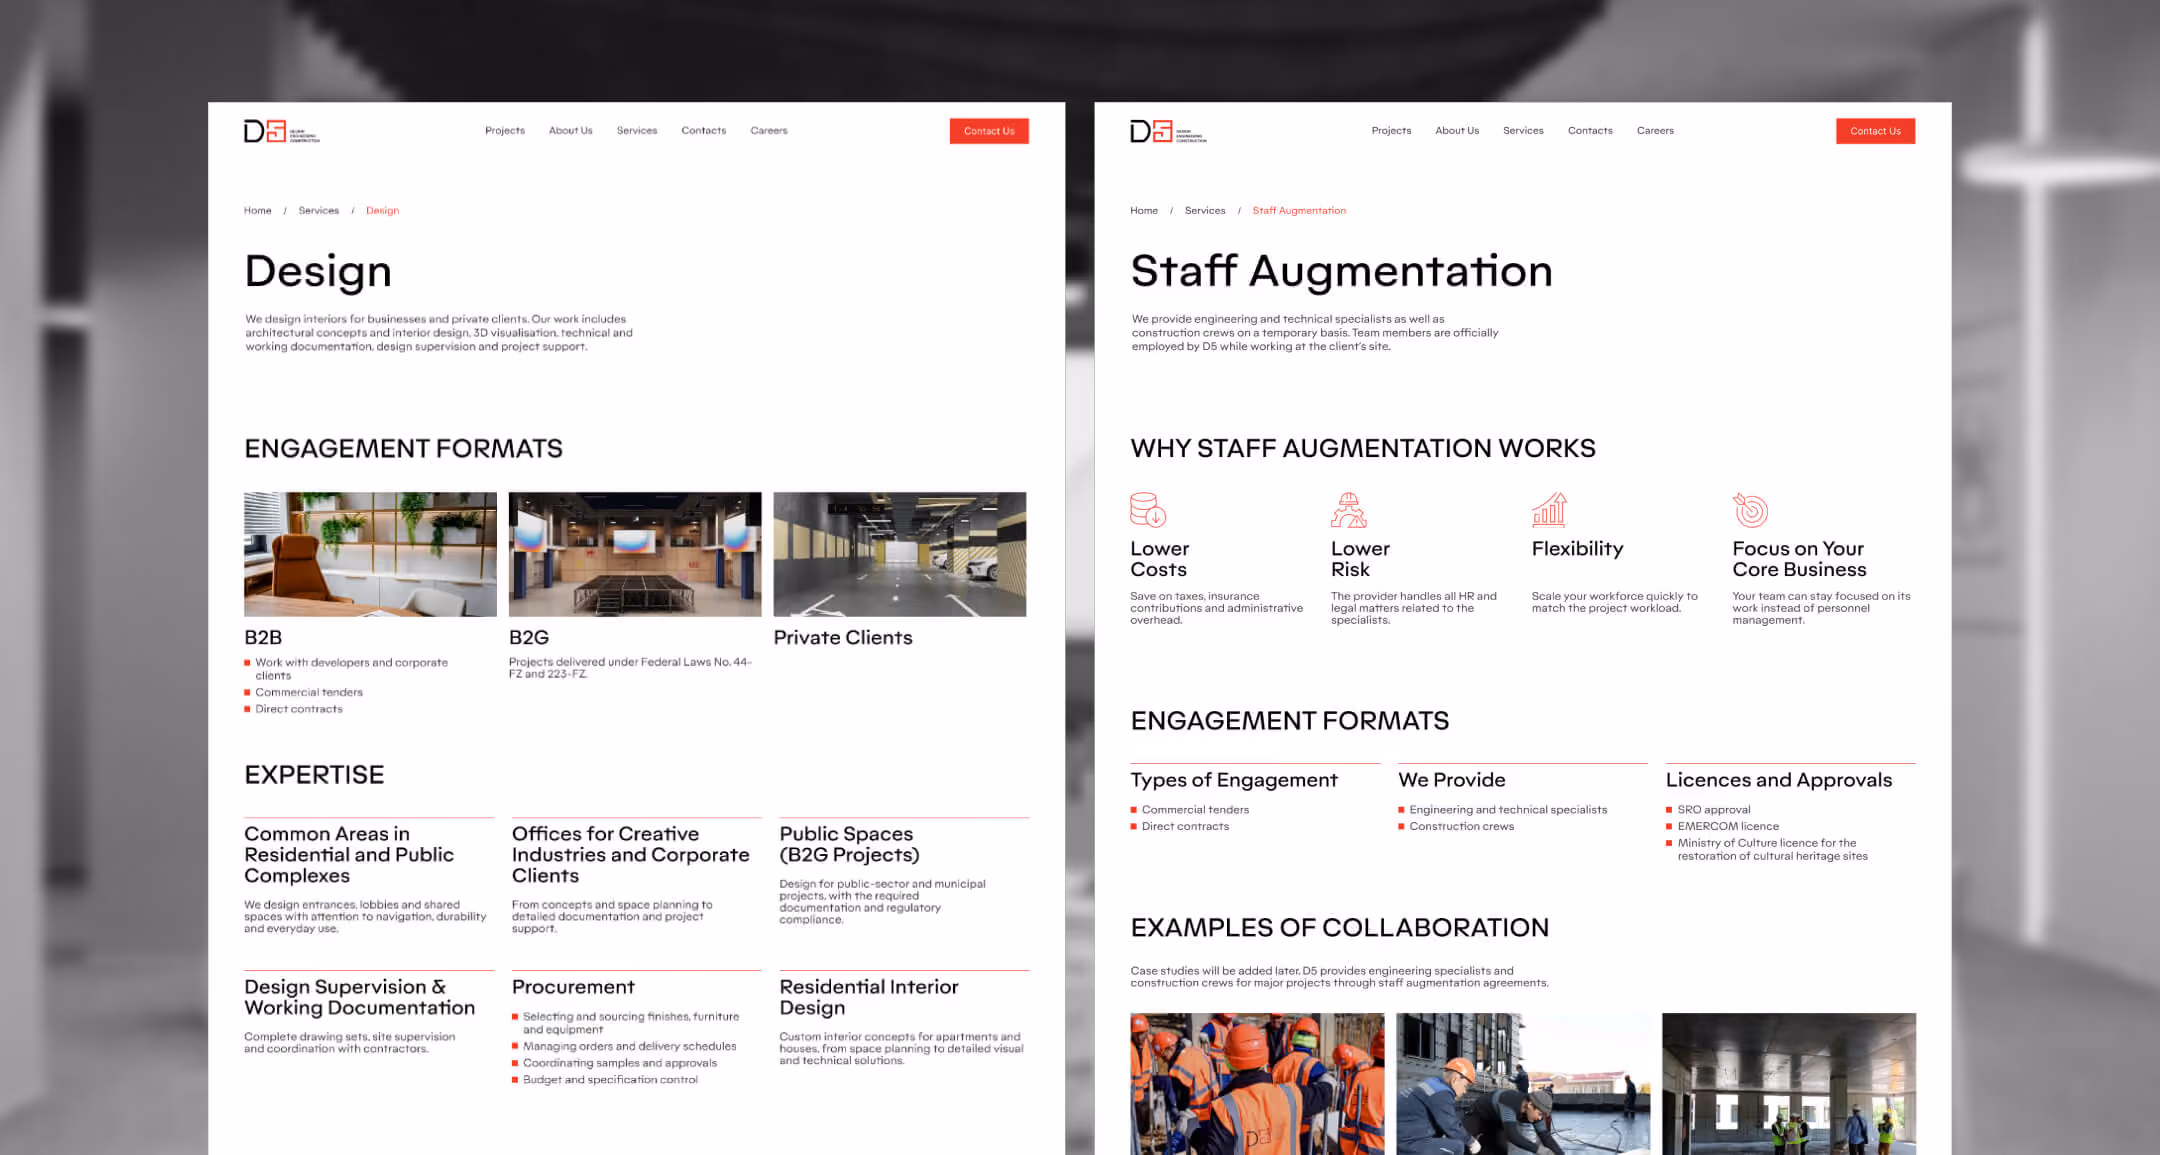
Task: Click the Private Clients heading
Action: click(x=843, y=638)
